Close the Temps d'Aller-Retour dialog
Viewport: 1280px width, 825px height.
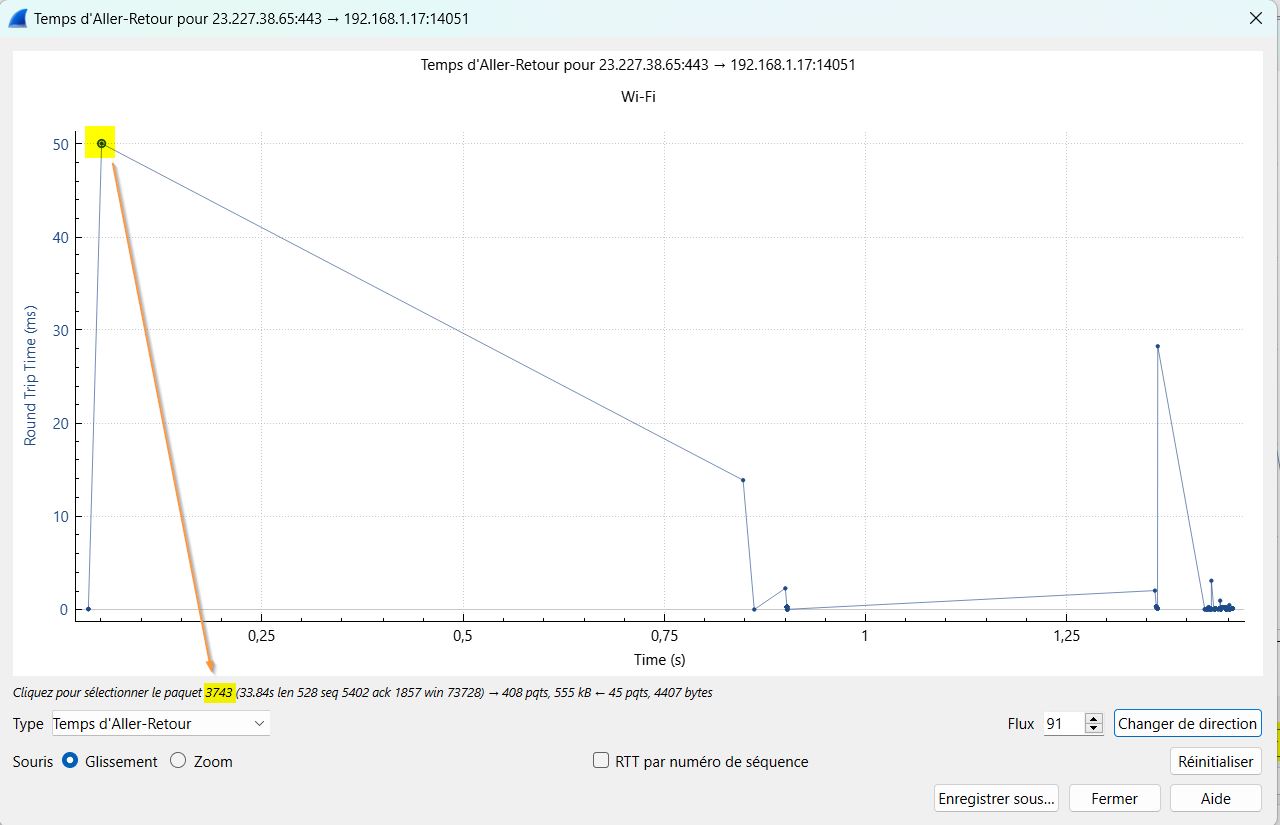click(1255, 17)
